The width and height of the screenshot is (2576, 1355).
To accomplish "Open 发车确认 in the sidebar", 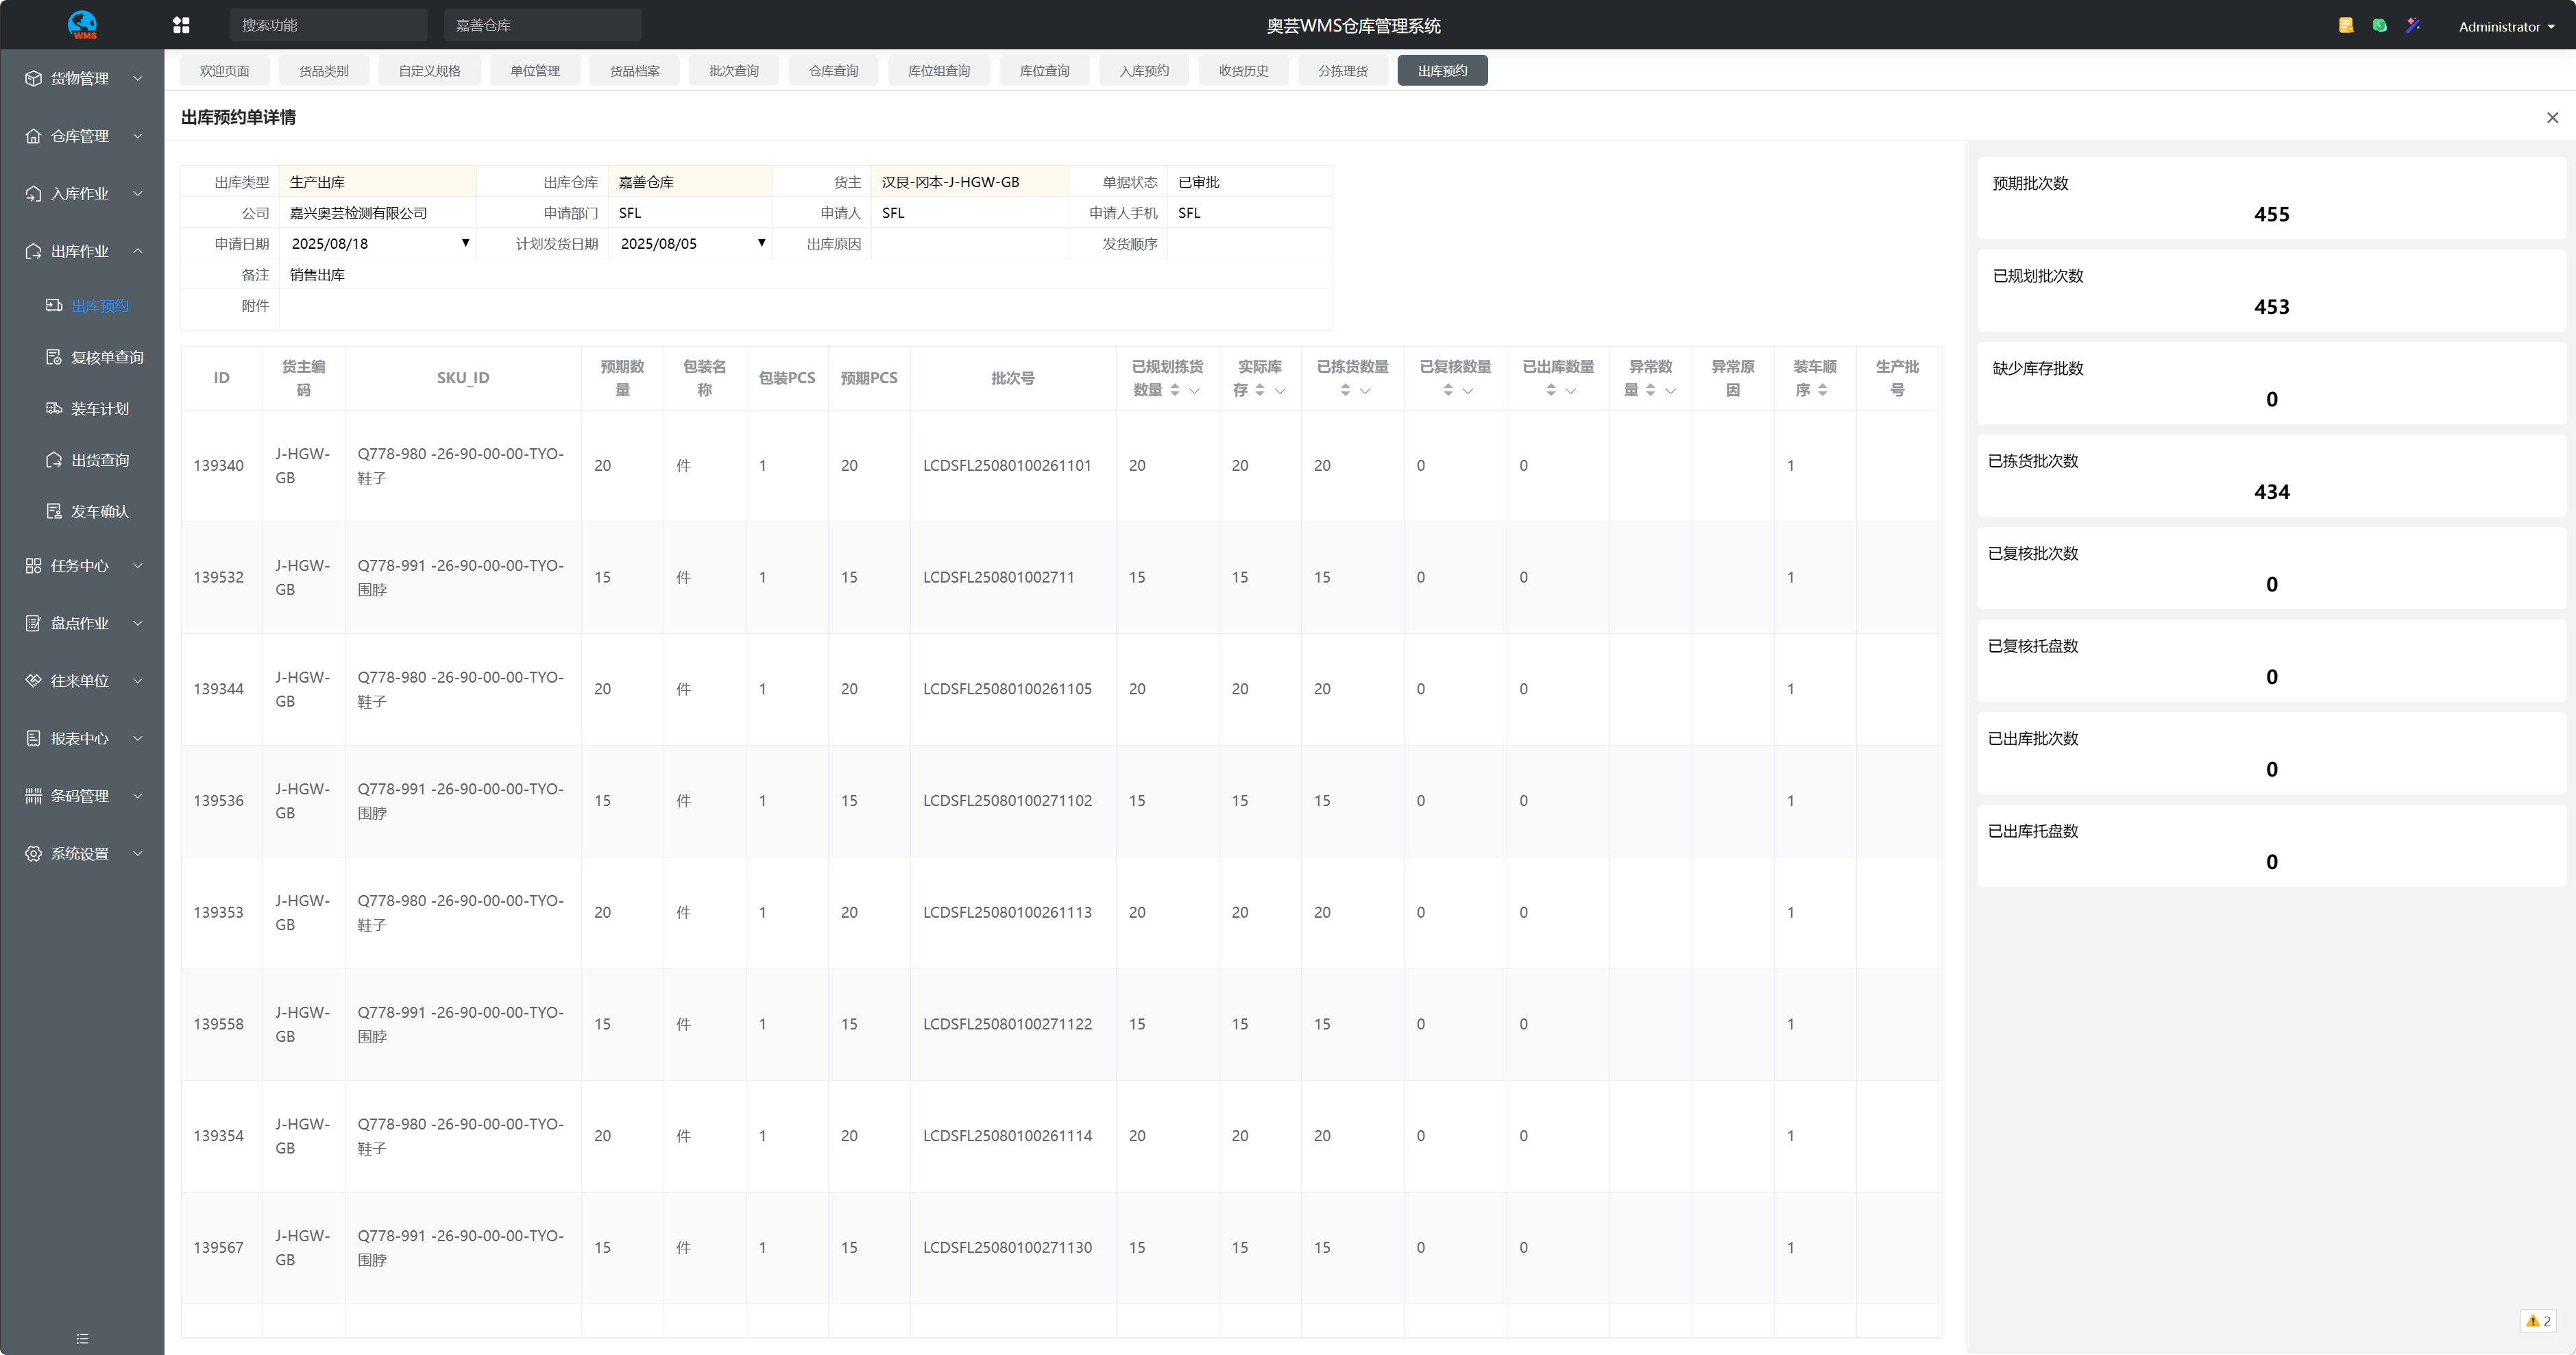I will (99, 511).
